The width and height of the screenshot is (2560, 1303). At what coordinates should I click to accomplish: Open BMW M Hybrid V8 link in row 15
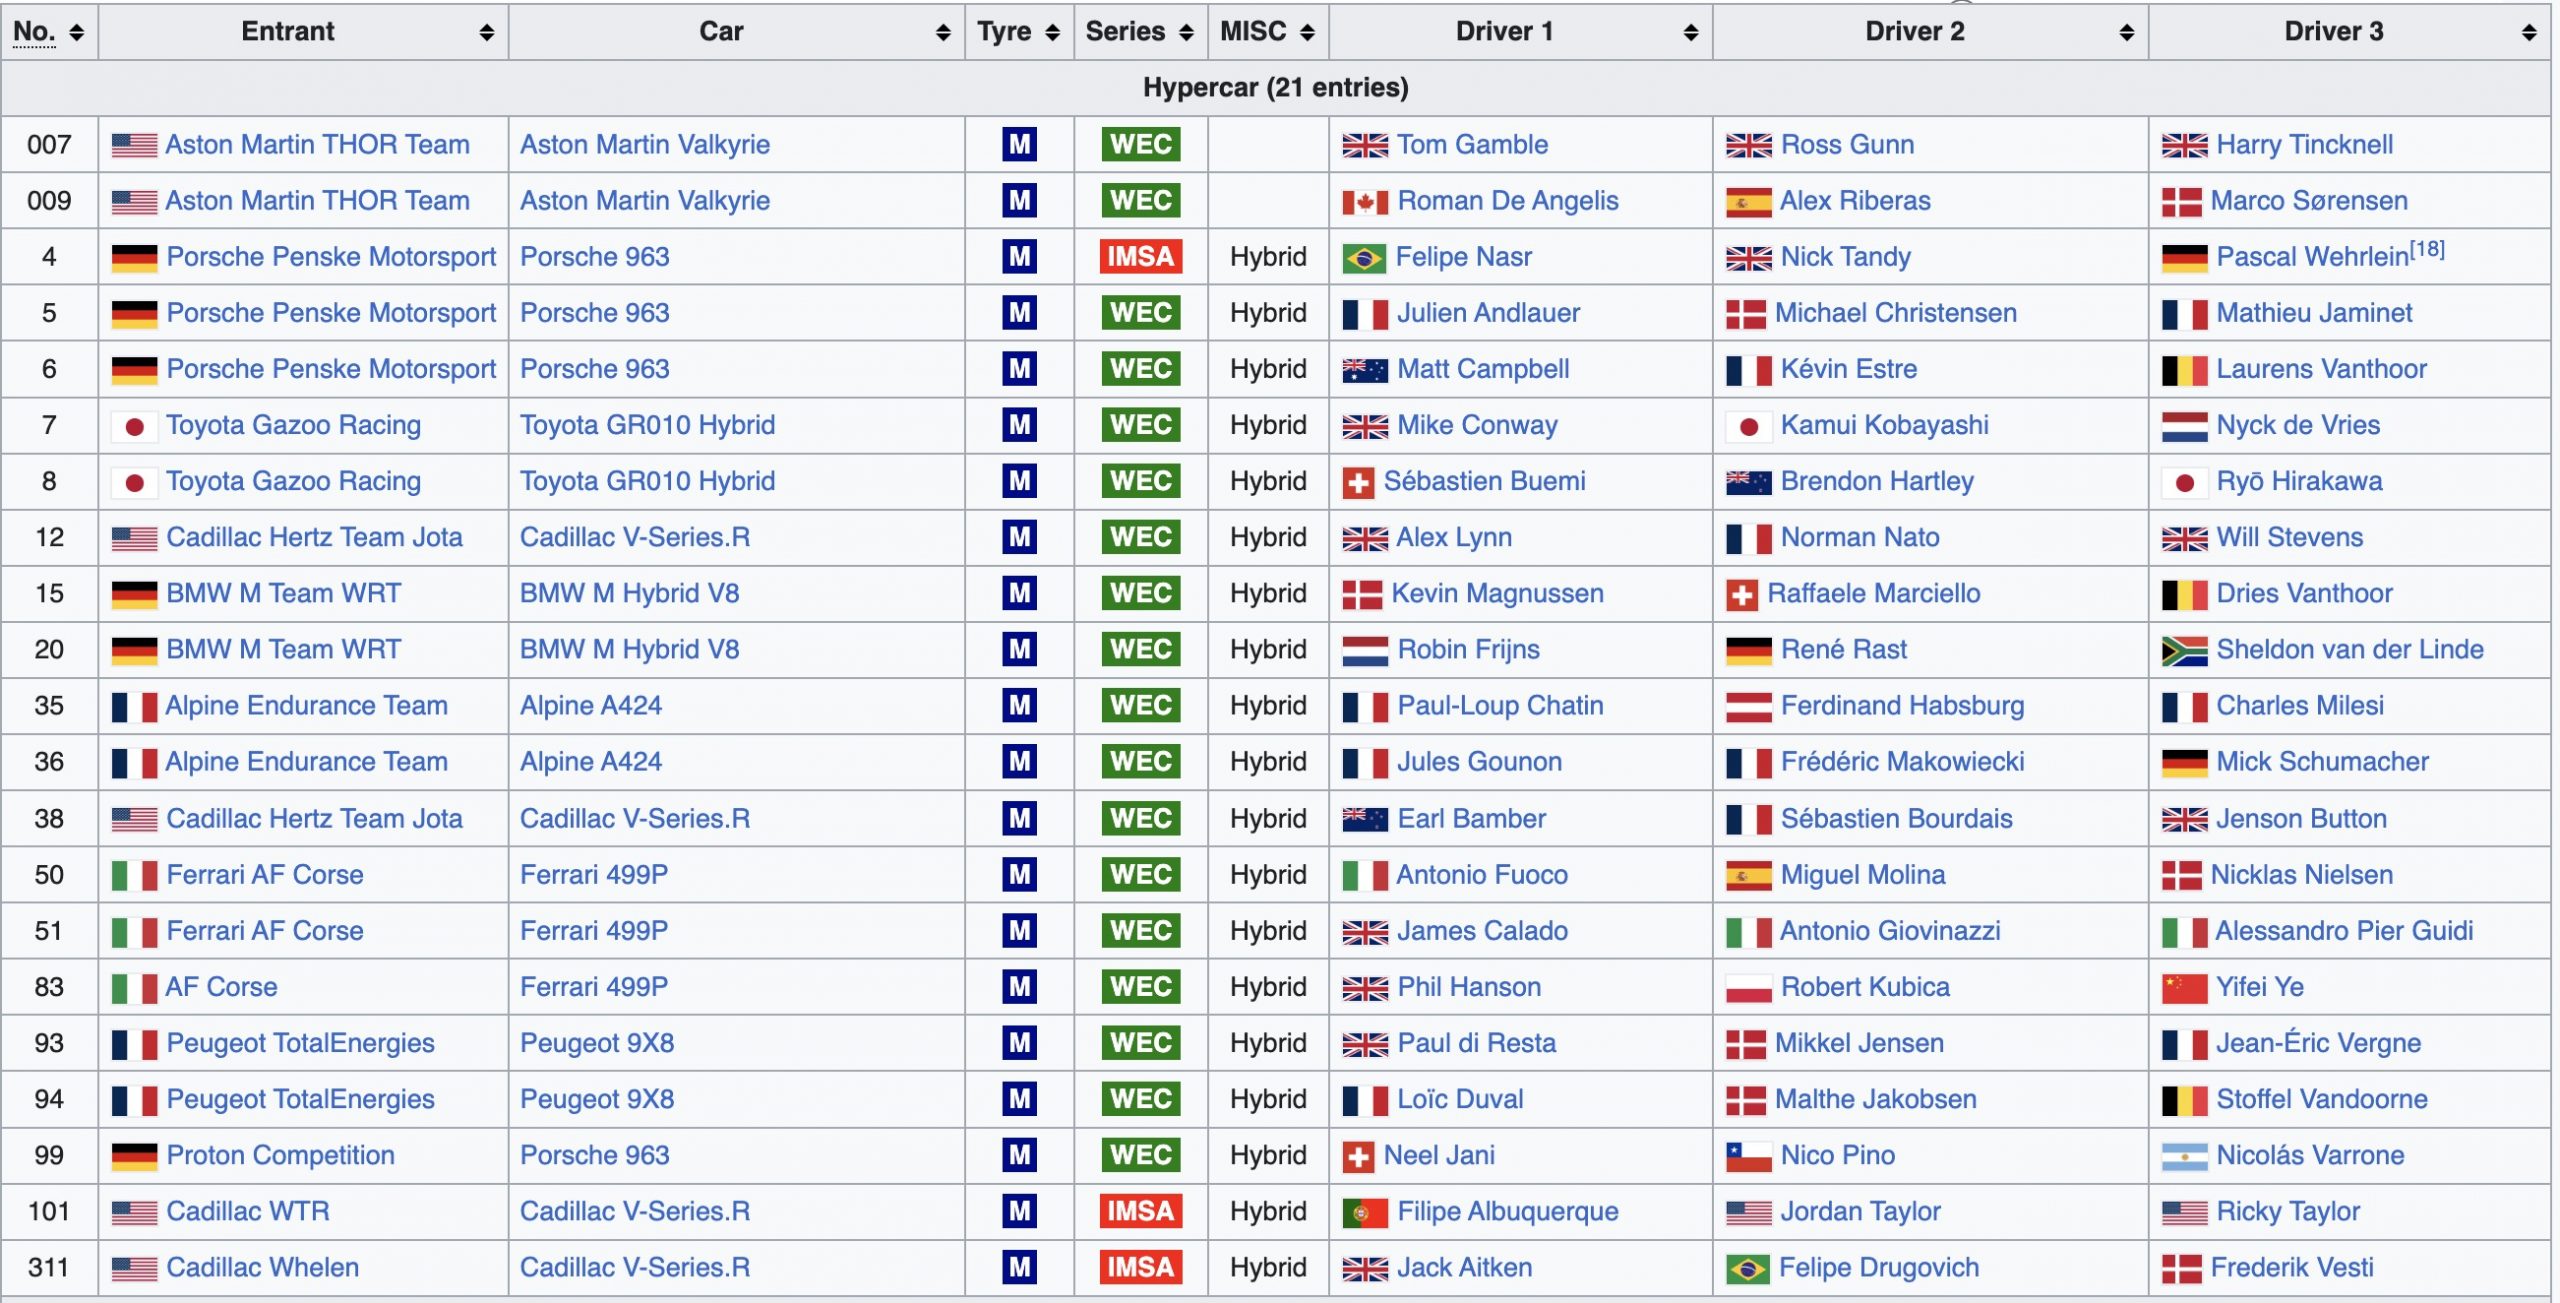pyautogui.click(x=629, y=592)
